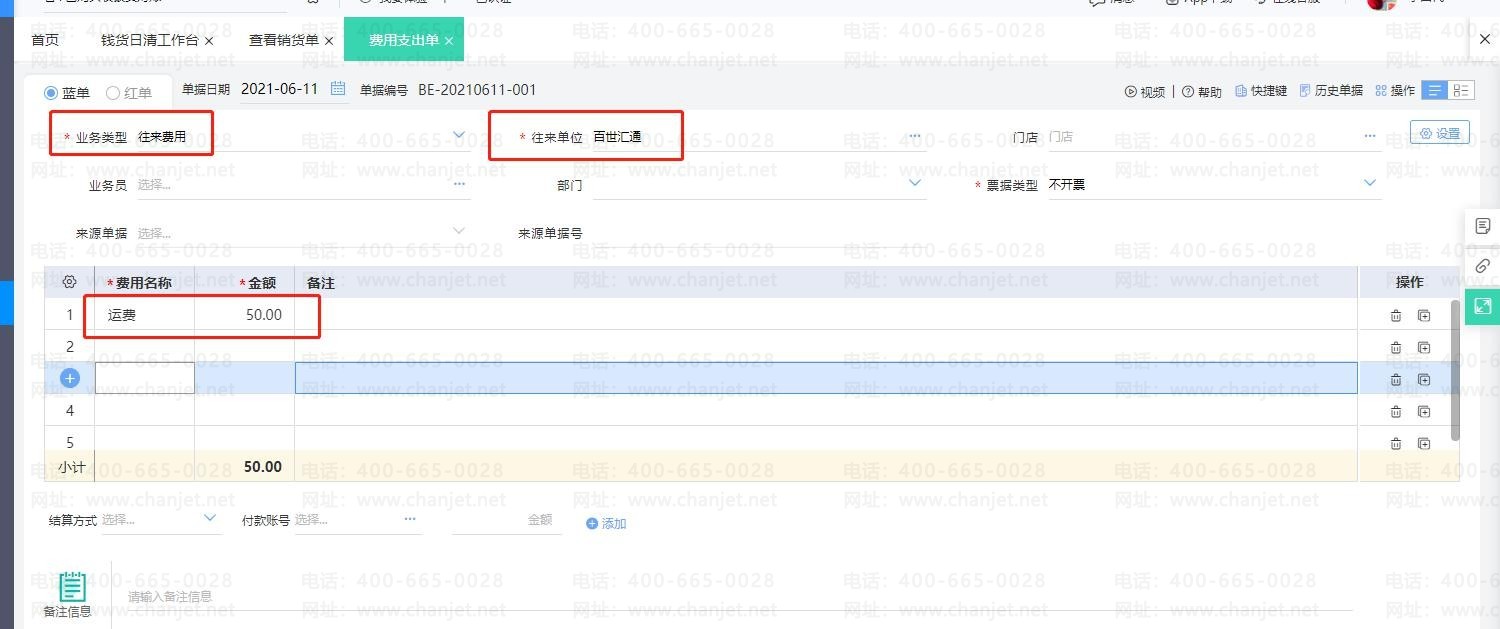Click the 50.00 amount cell in row 1

tap(245, 315)
